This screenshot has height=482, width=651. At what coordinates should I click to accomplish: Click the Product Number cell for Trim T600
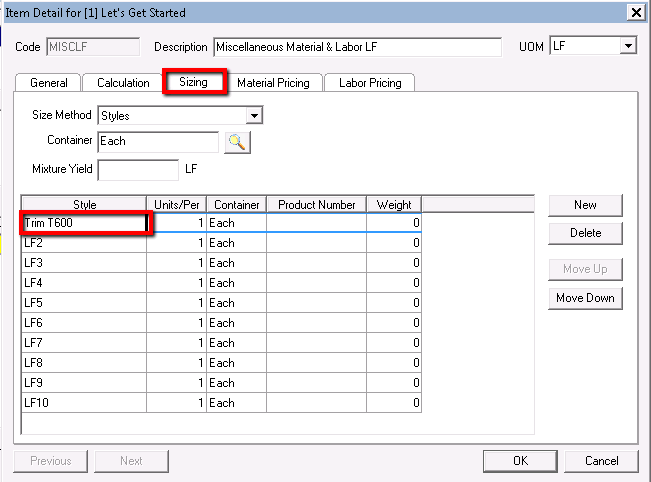pyautogui.click(x=316, y=223)
